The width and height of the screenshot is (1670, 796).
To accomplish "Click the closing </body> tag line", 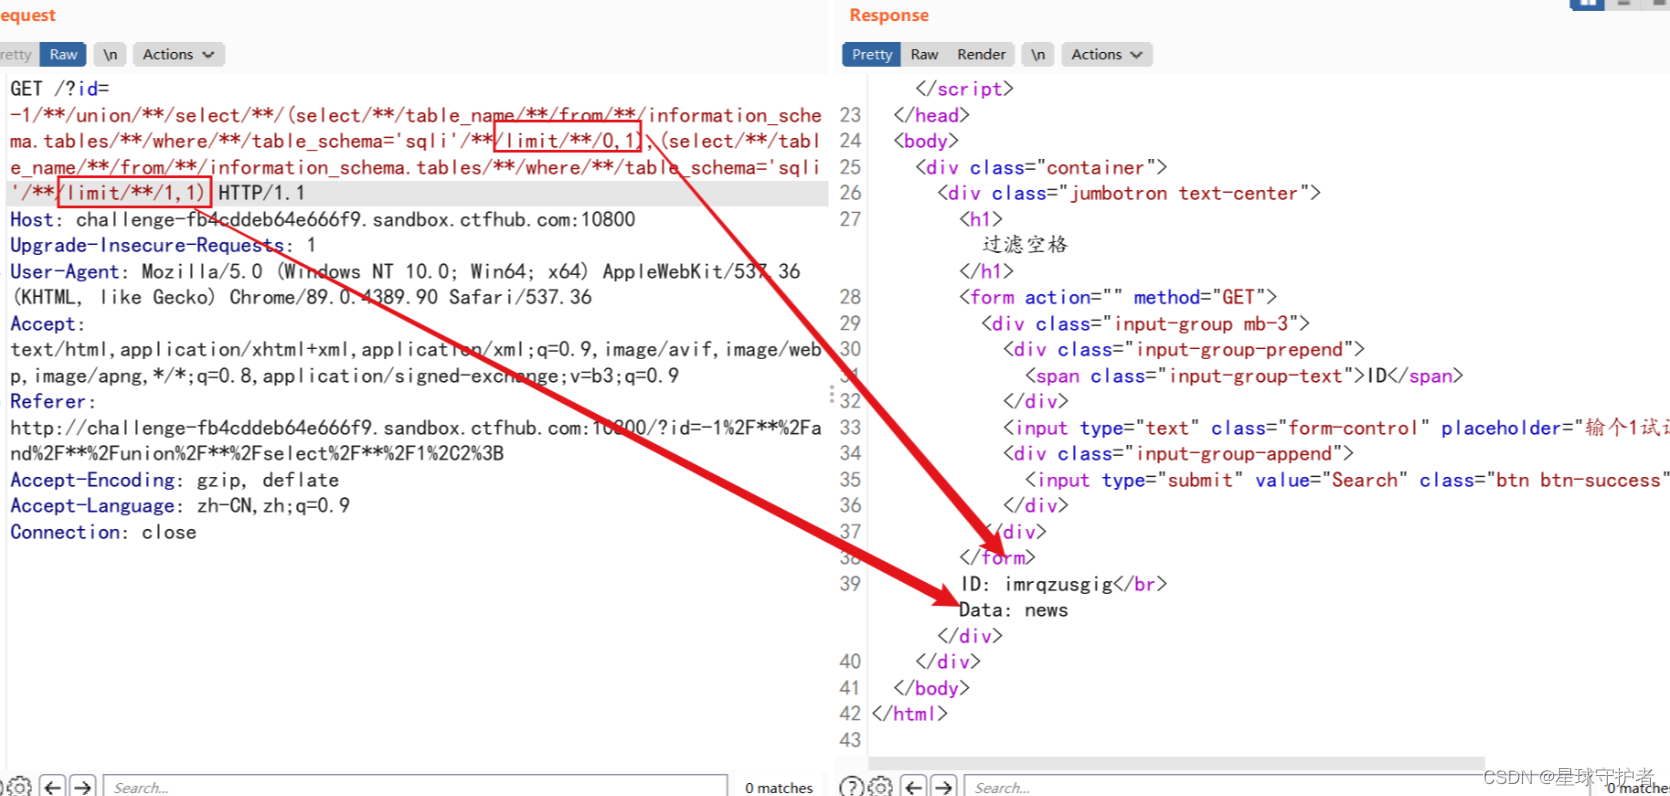I will click(932, 688).
